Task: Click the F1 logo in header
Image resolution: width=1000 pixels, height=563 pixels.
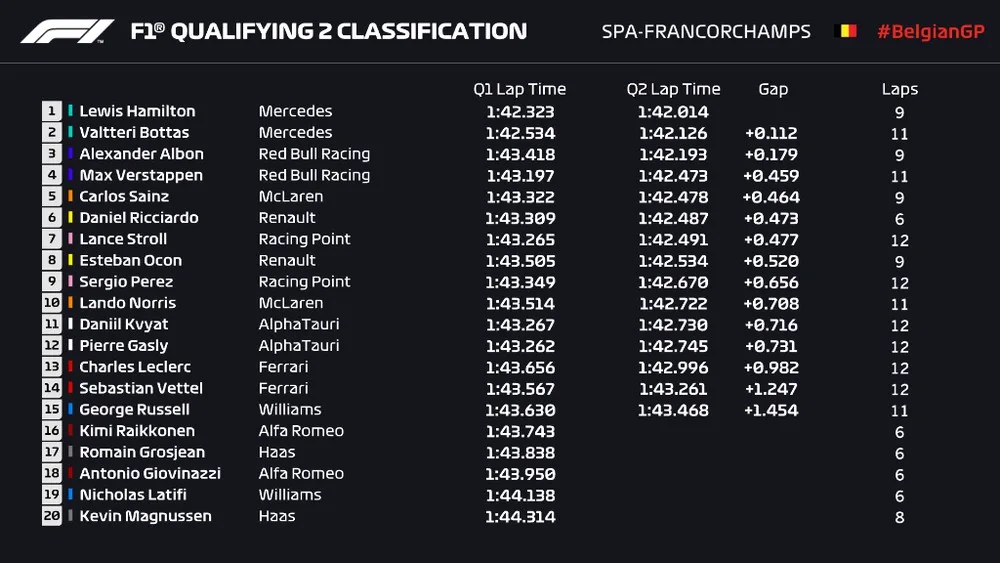Action: tap(67, 31)
